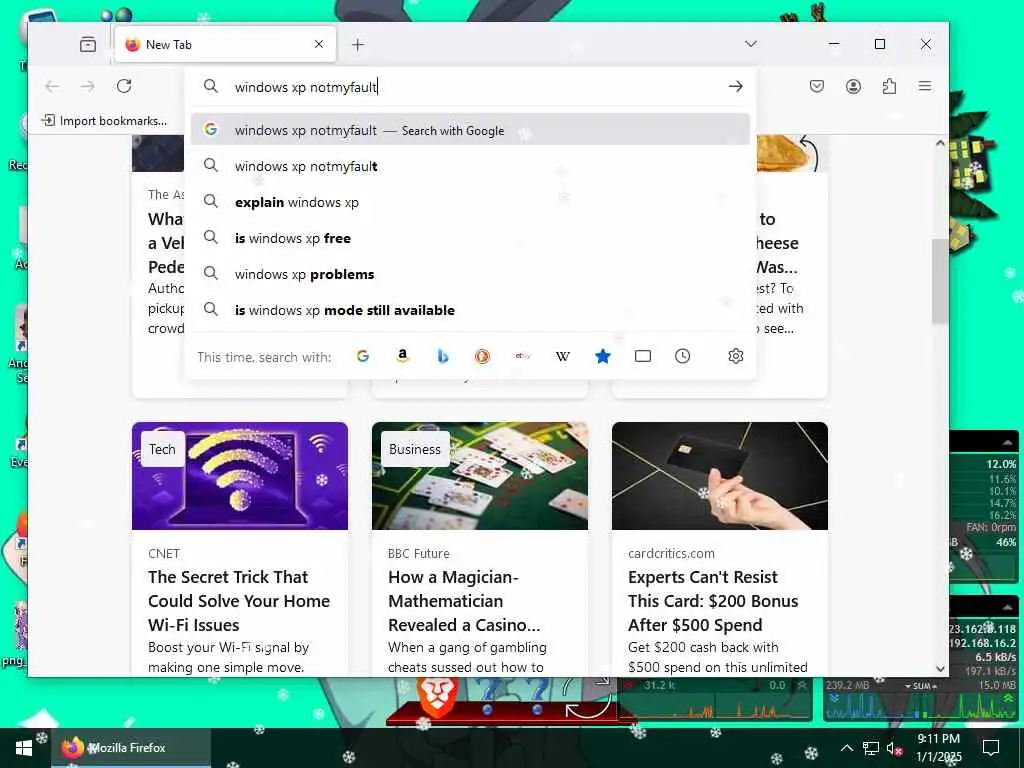Search this time with Bing icon

443,356
